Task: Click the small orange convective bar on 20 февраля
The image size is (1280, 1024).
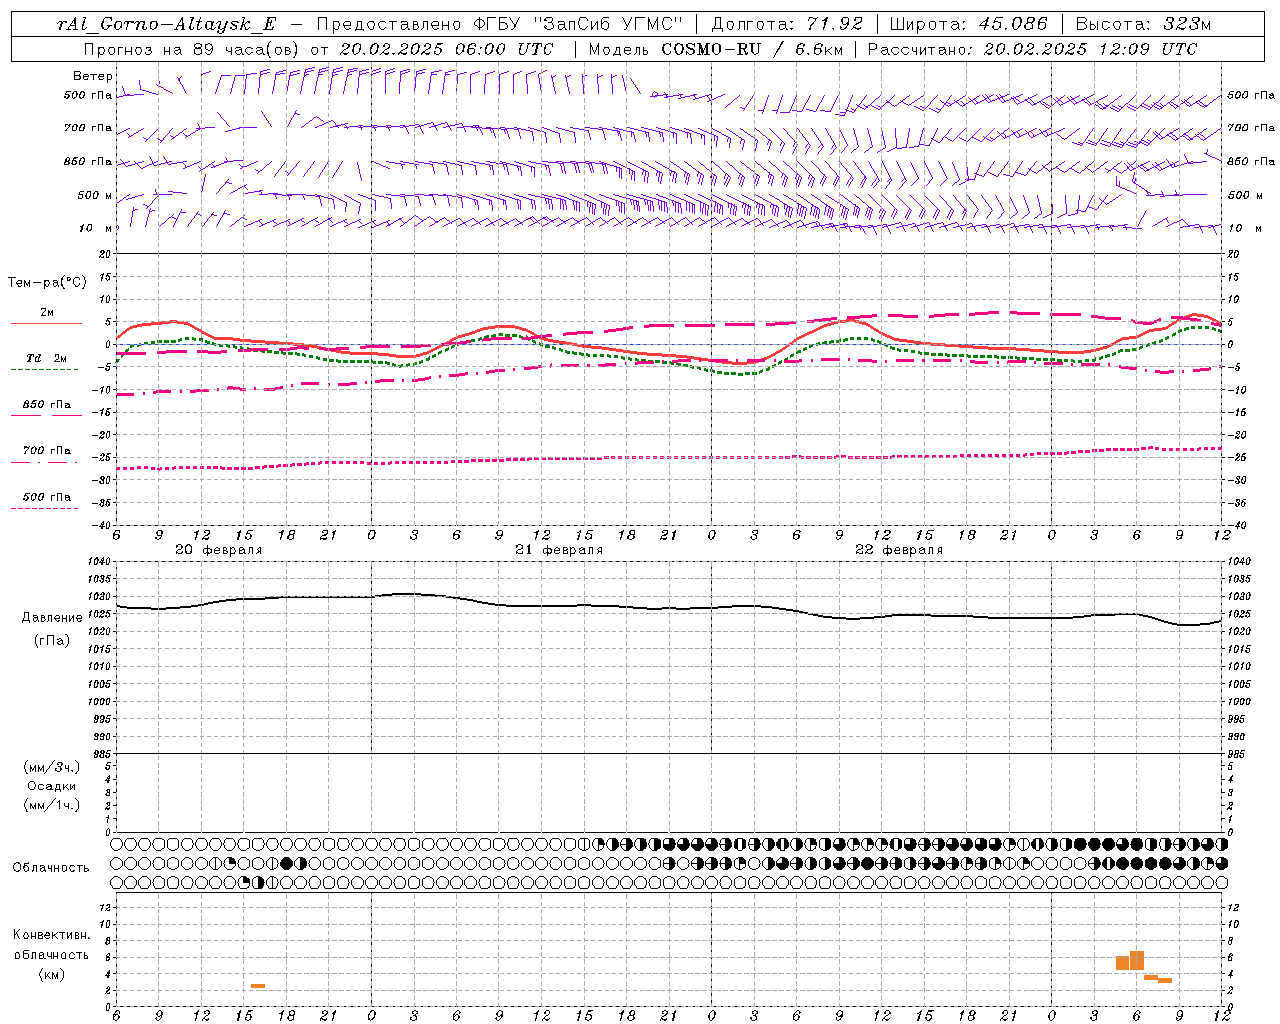Action: (x=258, y=986)
